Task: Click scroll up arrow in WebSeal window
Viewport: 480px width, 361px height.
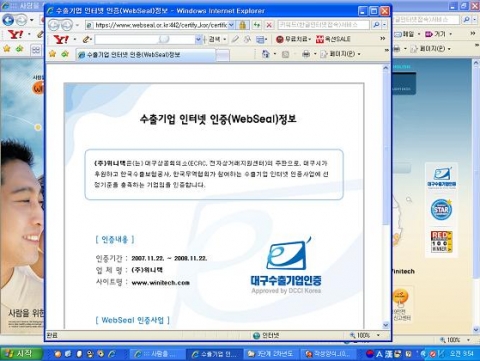Action: 386,68
